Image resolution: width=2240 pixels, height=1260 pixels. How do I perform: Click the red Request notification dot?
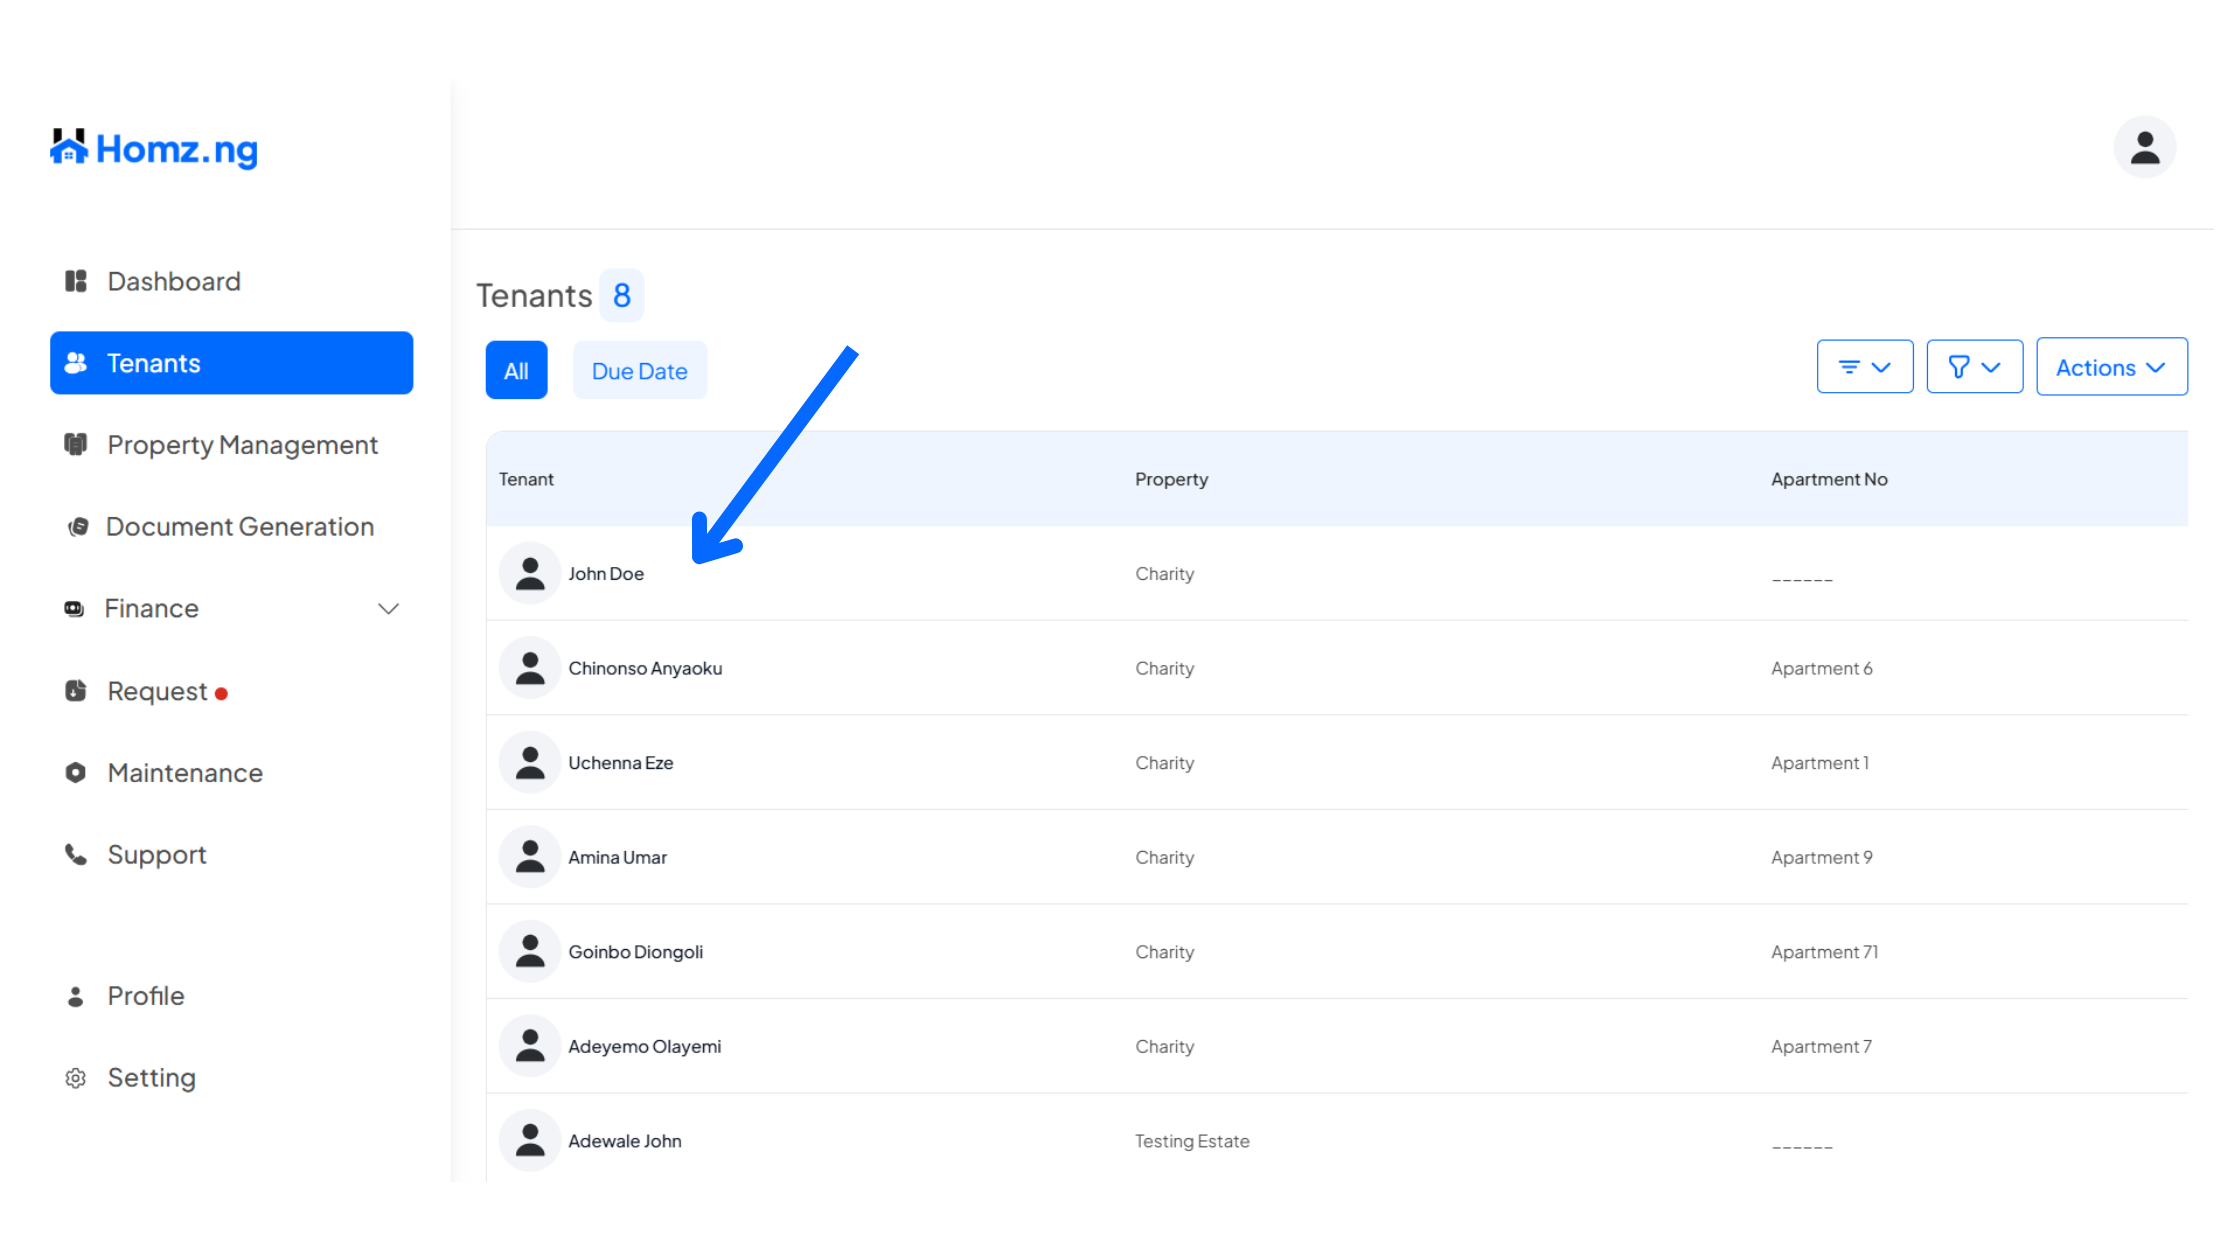(221, 693)
